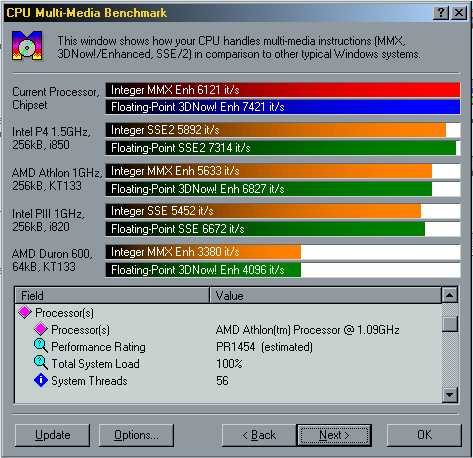Image resolution: width=473 pixels, height=458 pixels.
Task: Click the 'AMD Athlon 1GHz, 256kB, KT133' label
Action: (x=57, y=179)
